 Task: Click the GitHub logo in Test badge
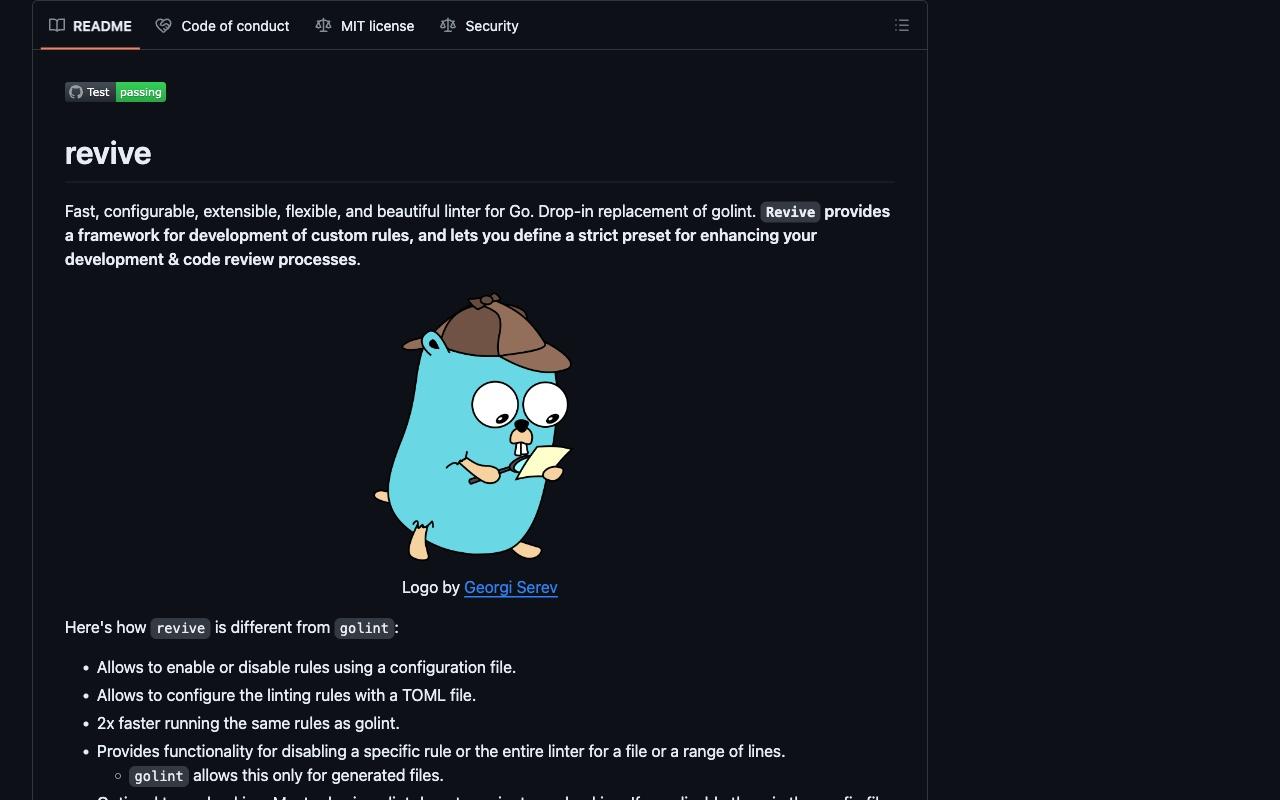tap(76, 92)
